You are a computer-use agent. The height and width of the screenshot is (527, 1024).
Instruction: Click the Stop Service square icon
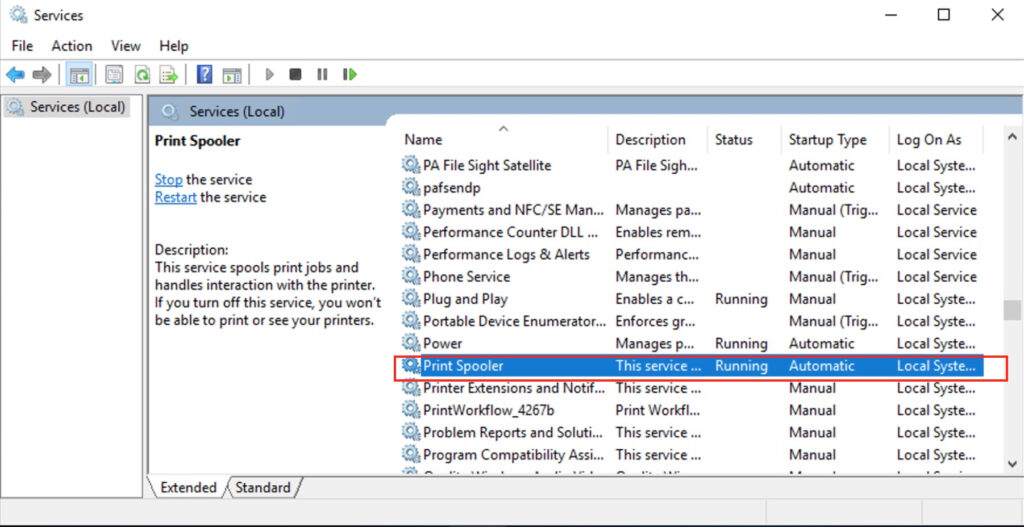[x=295, y=75]
